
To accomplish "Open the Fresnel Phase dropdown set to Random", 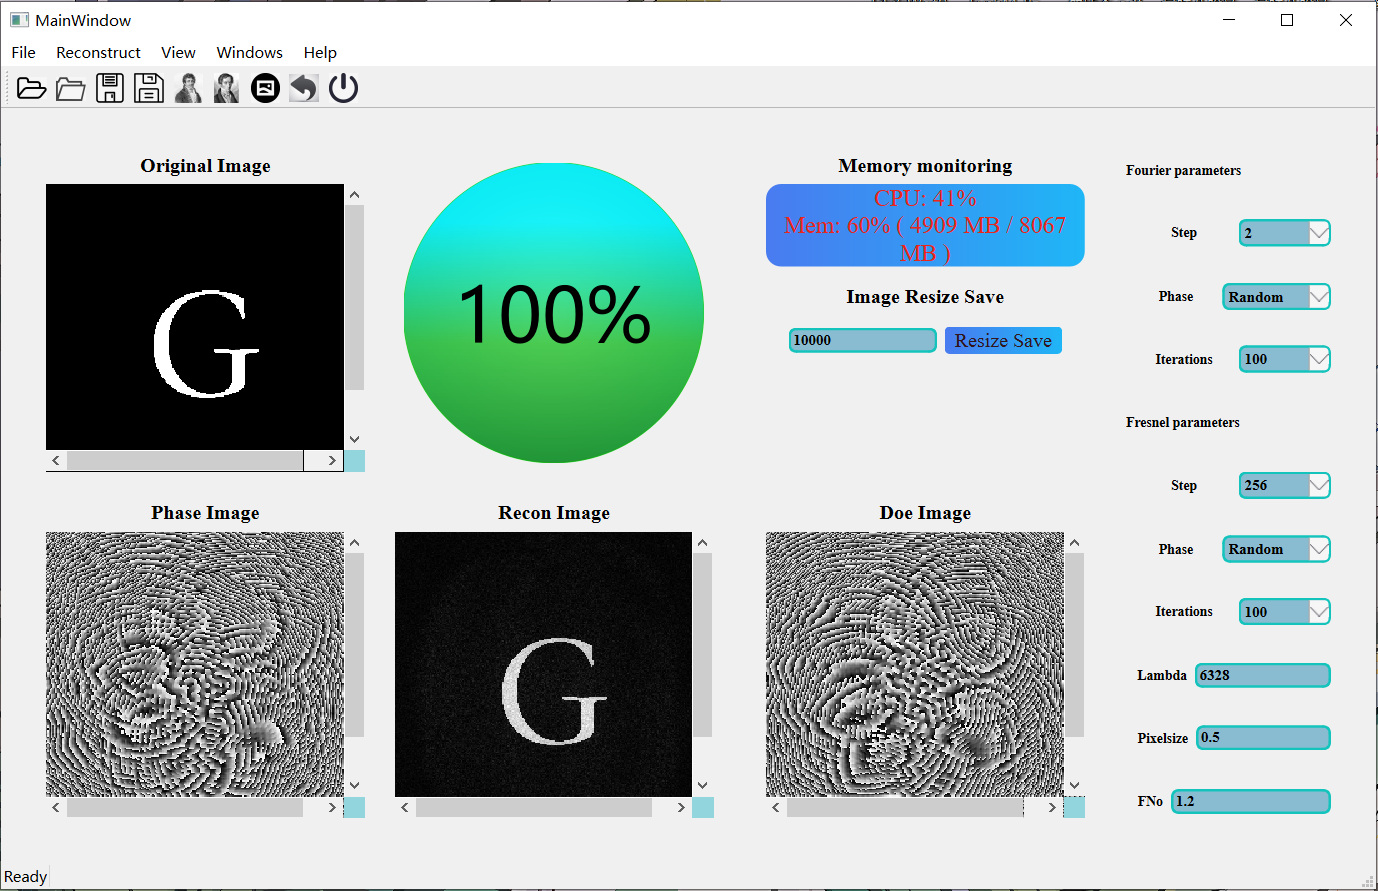I will pyautogui.click(x=1276, y=549).
